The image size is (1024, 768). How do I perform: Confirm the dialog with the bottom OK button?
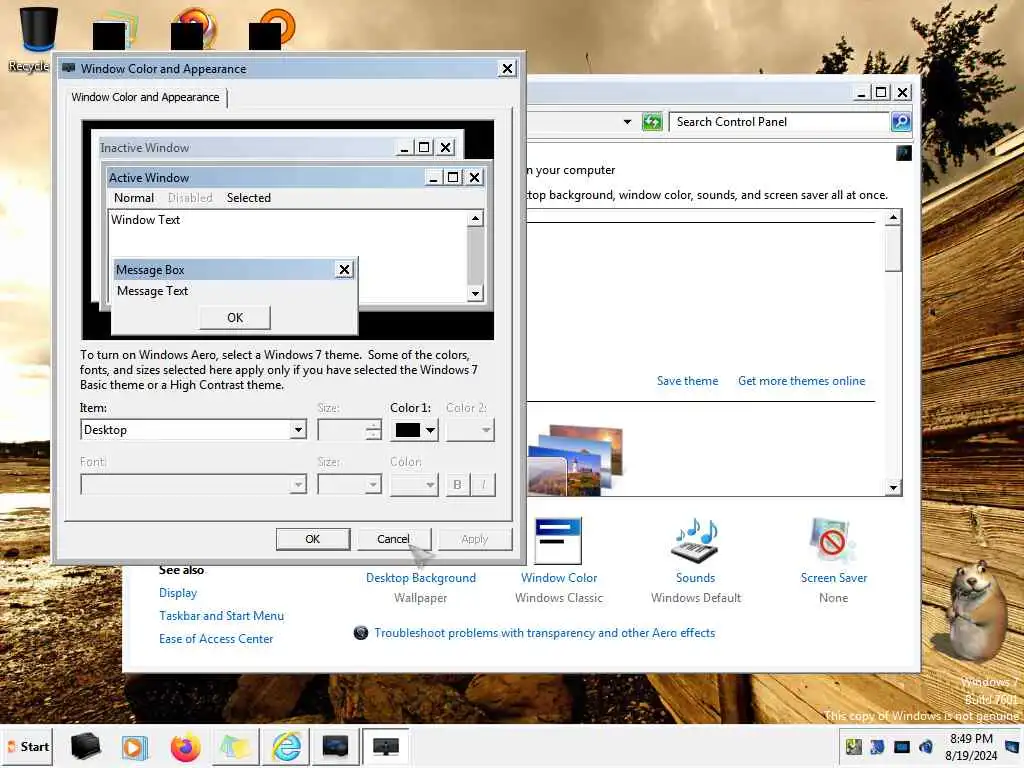click(313, 539)
